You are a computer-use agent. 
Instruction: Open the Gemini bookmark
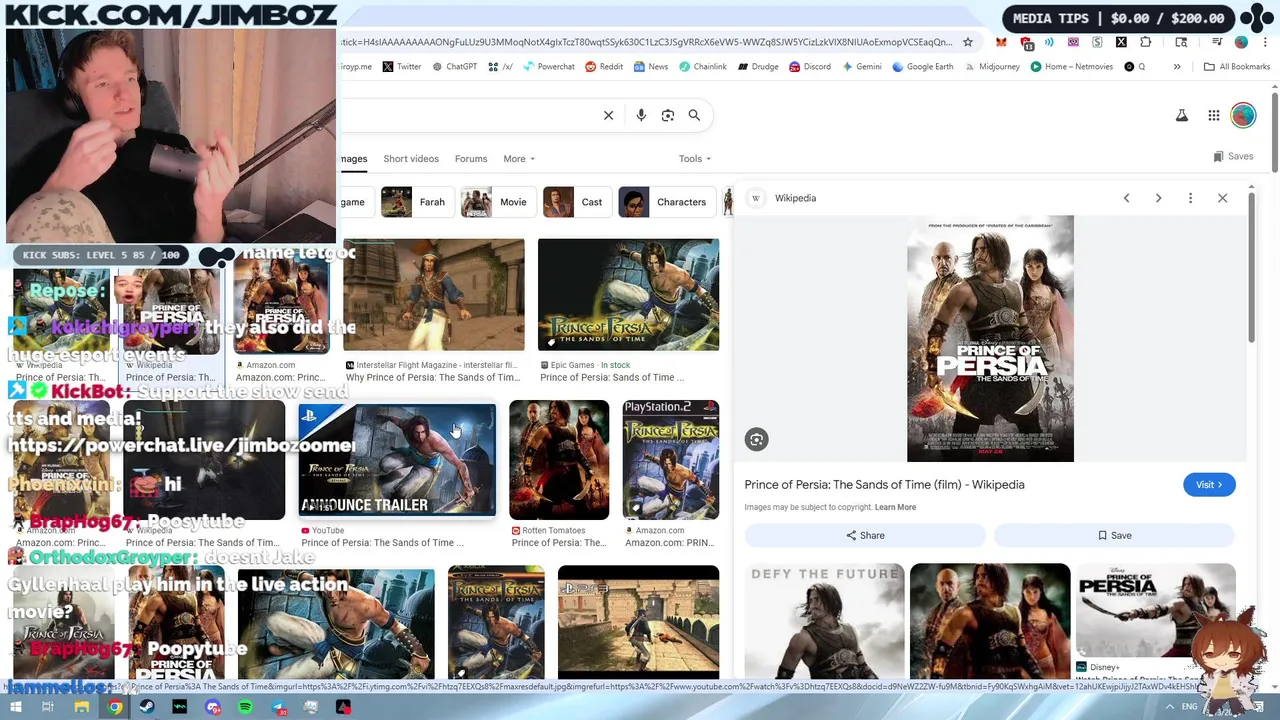(x=862, y=67)
